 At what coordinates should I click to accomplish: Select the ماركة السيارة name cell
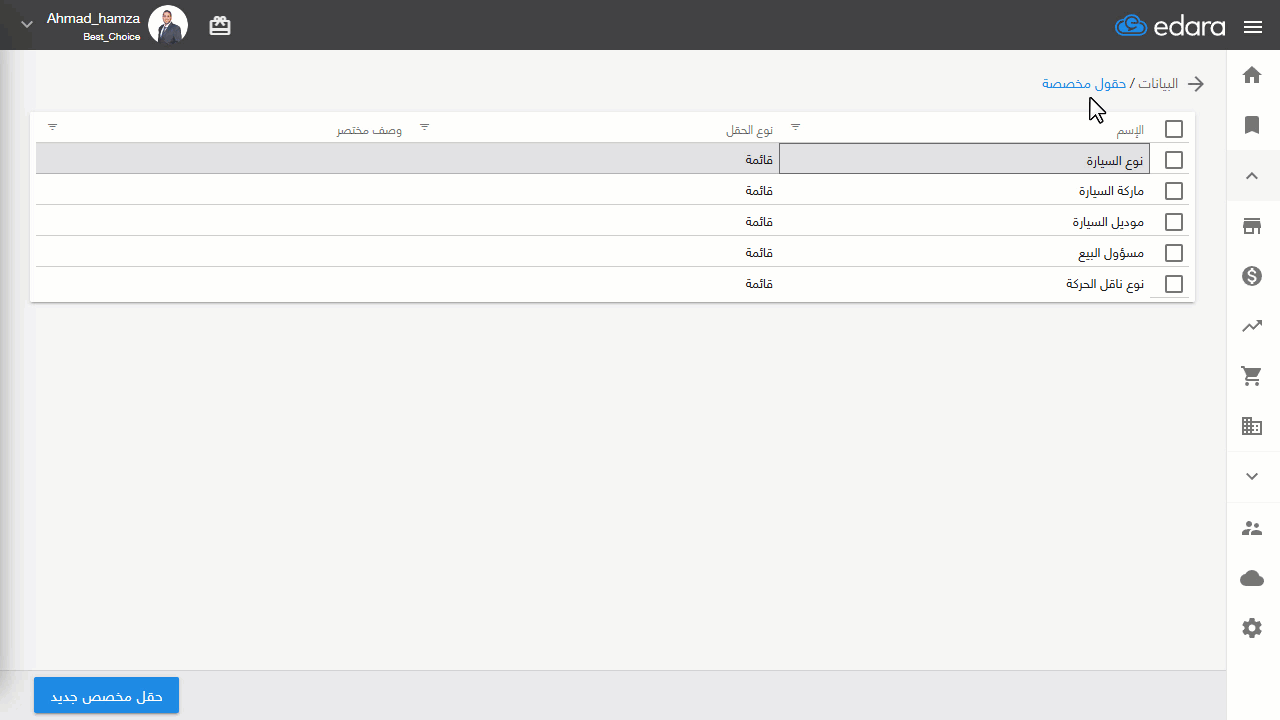964,191
